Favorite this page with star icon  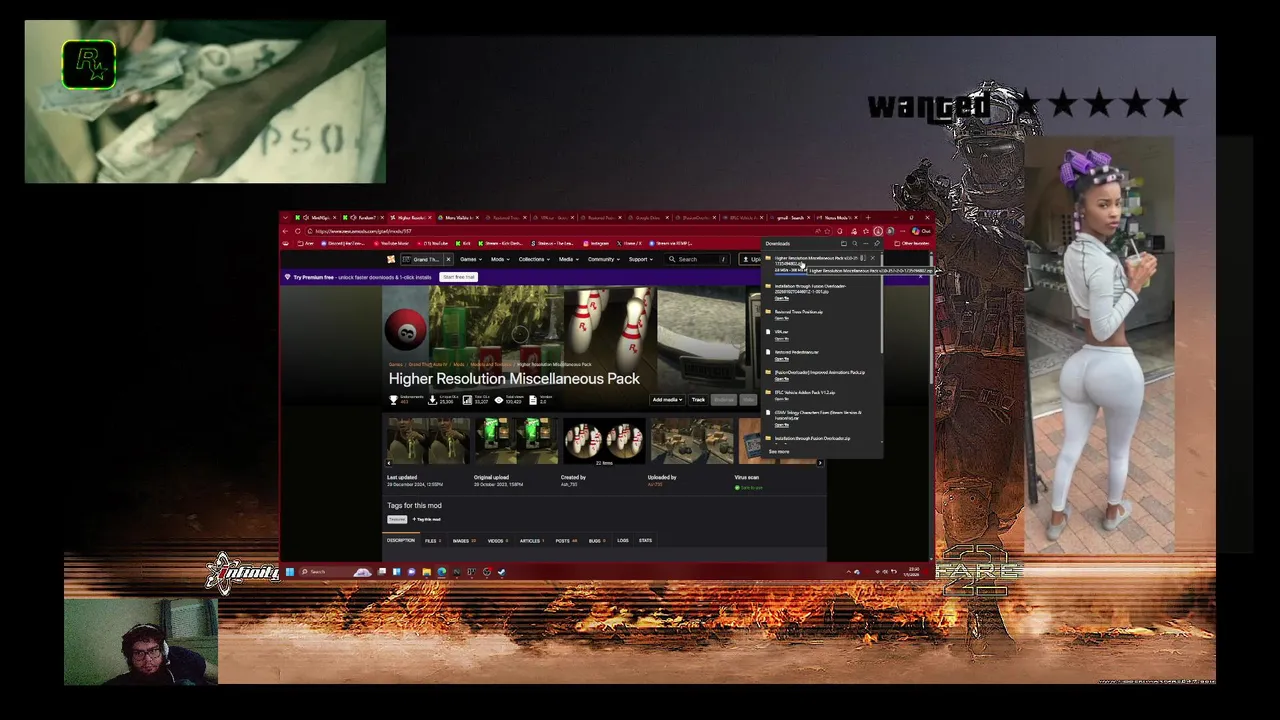point(827,231)
